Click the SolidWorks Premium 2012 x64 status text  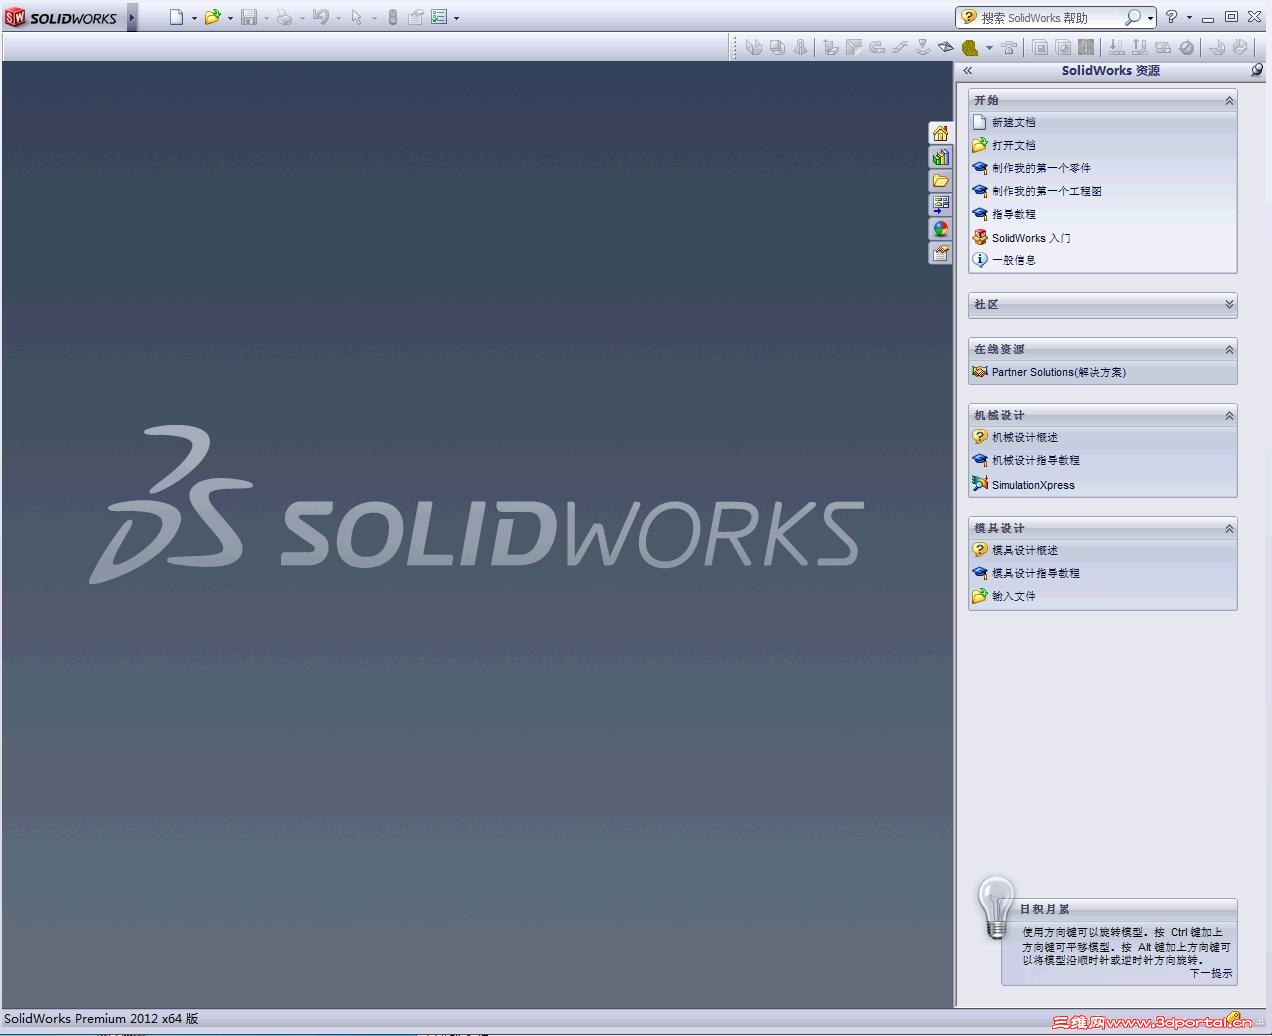tap(101, 1019)
